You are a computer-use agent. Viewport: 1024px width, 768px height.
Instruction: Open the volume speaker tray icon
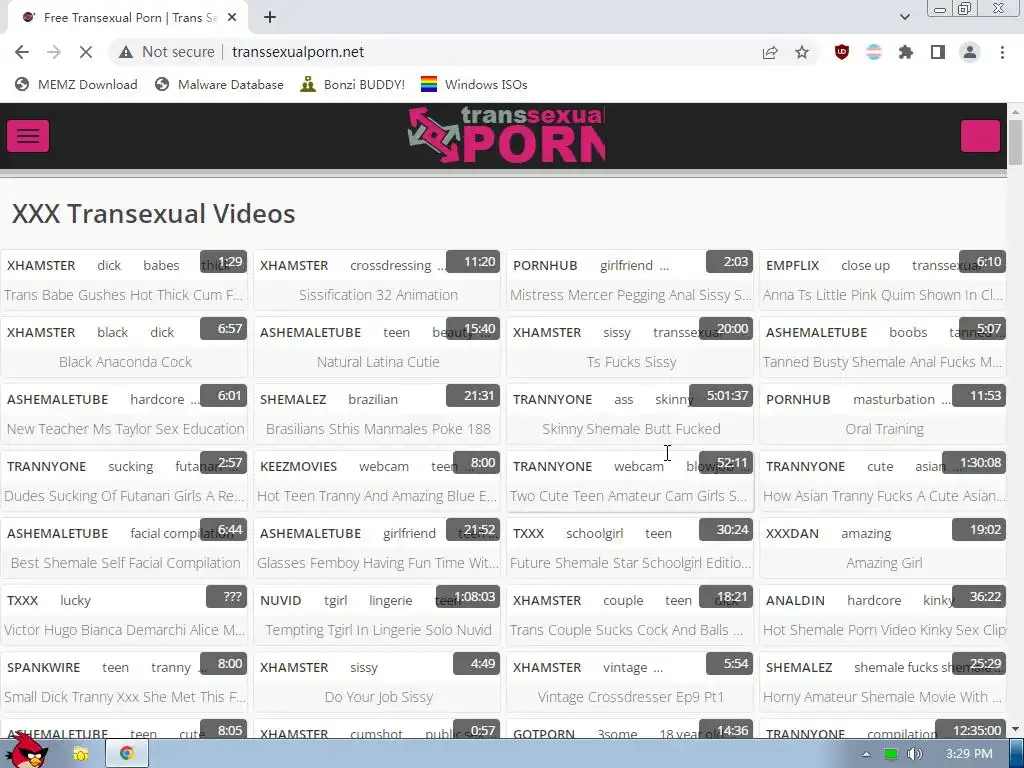(914, 754)
